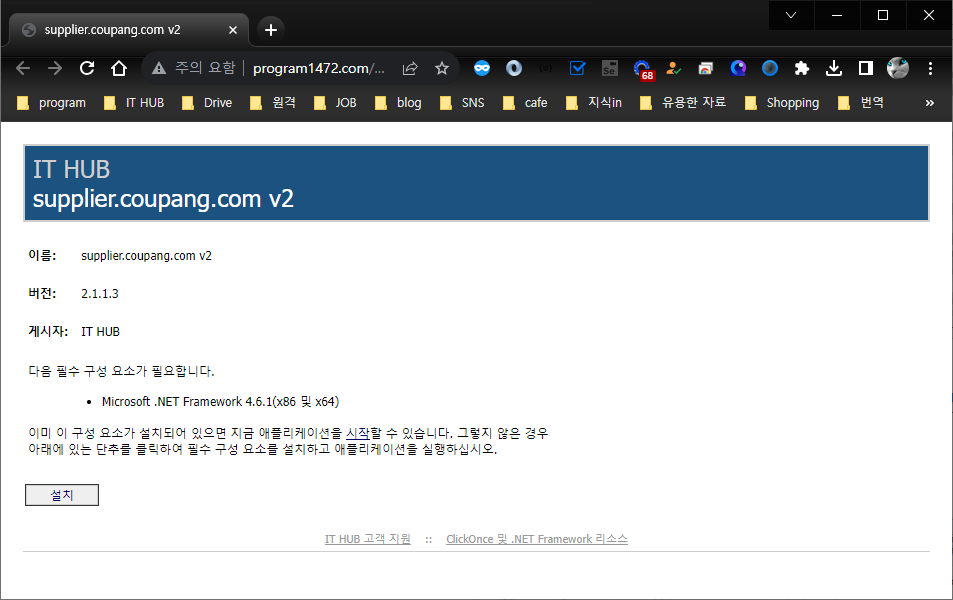Click the address bar URL field
The width and height of the screenshot is (953, 600).
(318, 69)
